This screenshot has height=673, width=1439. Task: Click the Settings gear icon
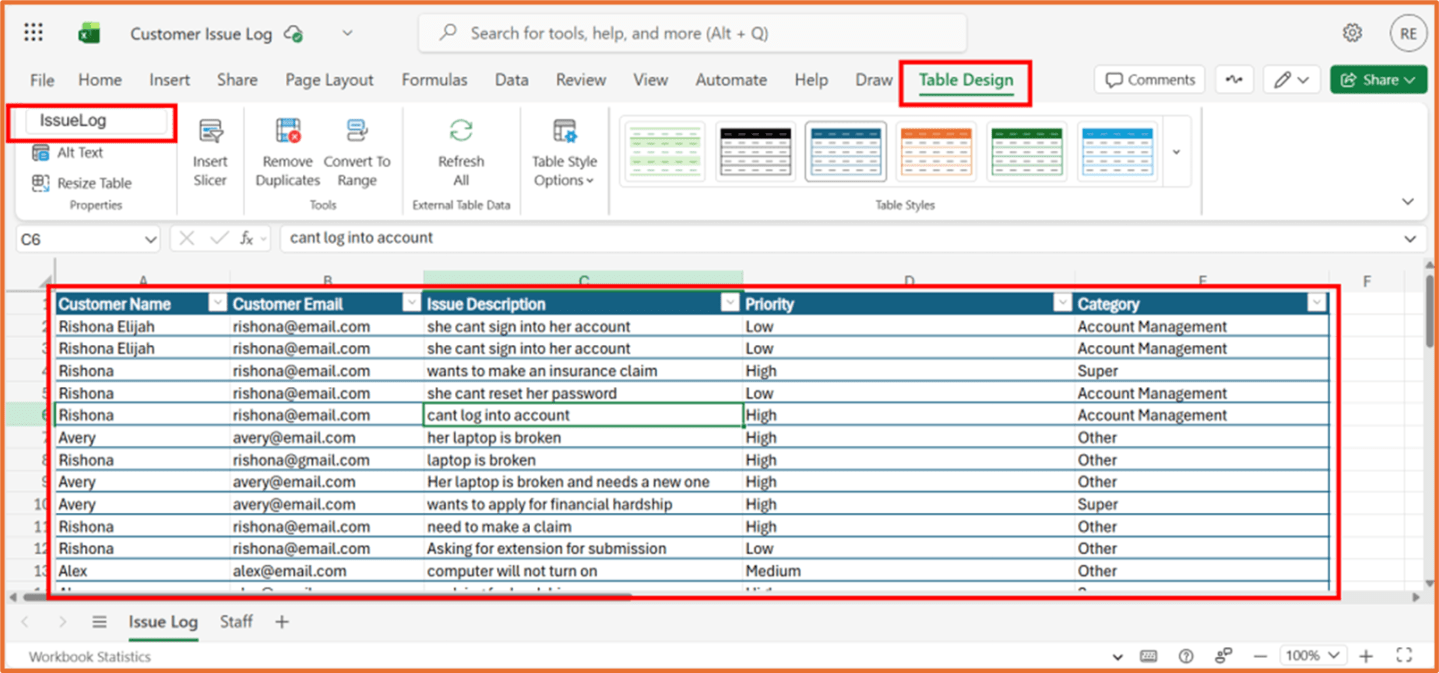tap(1352, 32)
